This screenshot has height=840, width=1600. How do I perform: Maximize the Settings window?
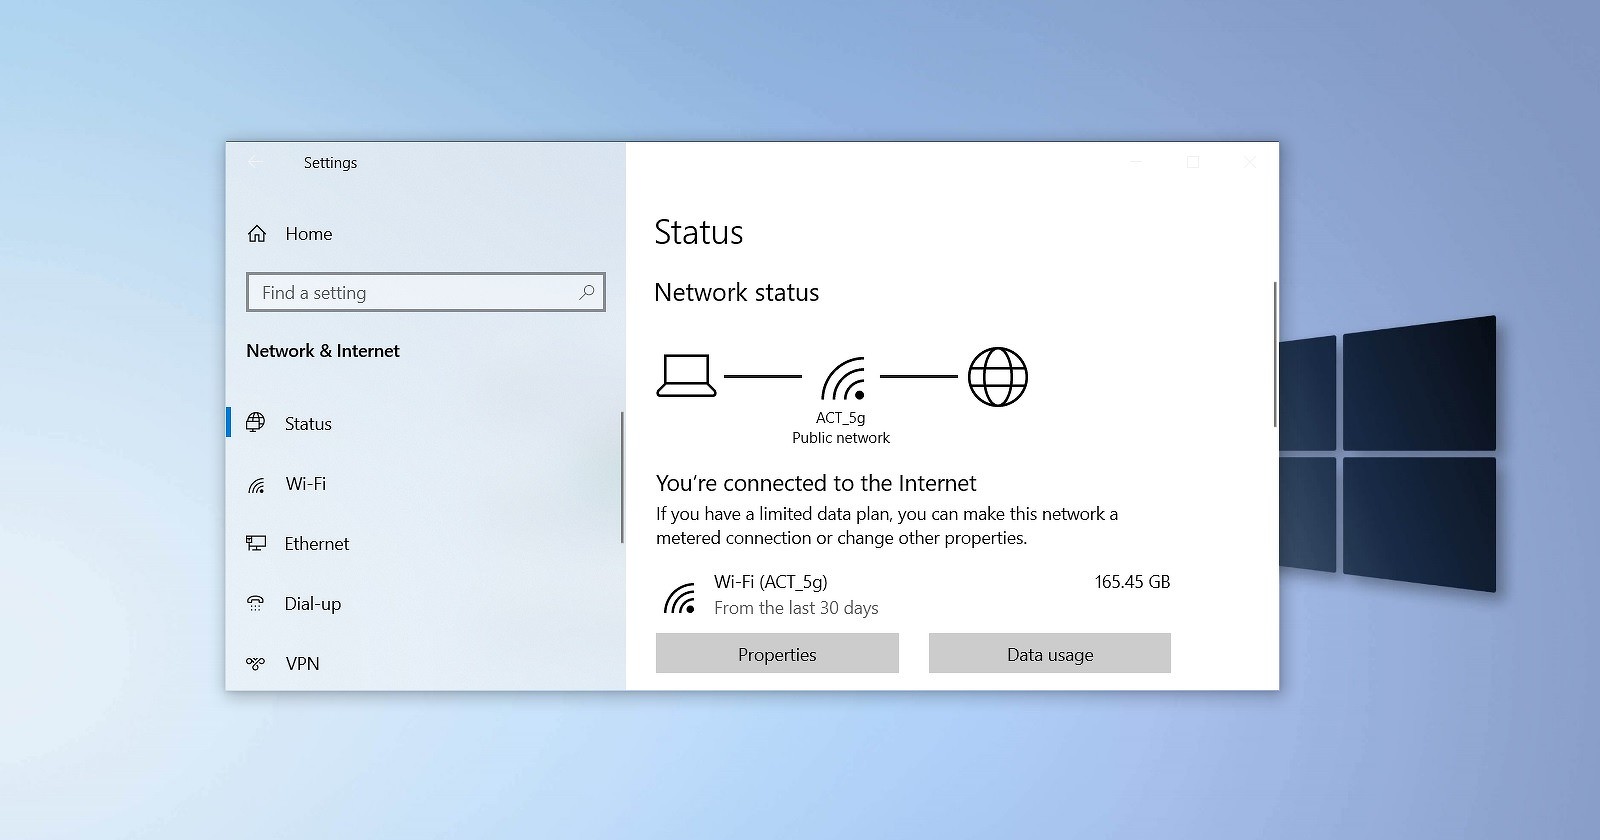[x=1193, y=162]
